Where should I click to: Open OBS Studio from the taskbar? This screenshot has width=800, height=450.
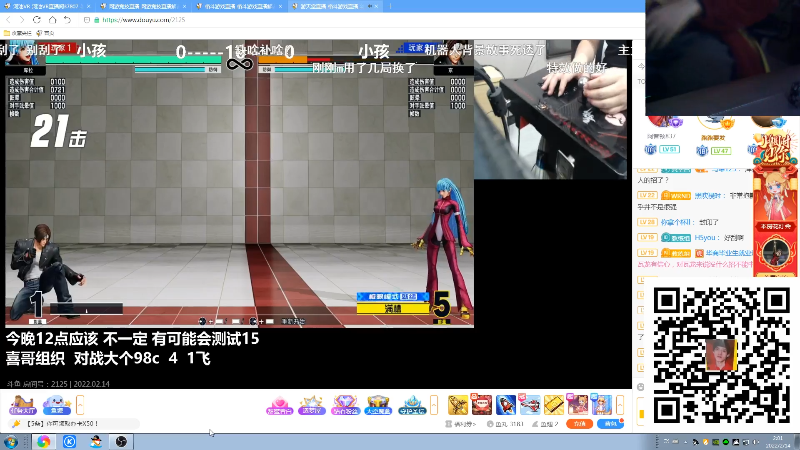coord(121,442)
